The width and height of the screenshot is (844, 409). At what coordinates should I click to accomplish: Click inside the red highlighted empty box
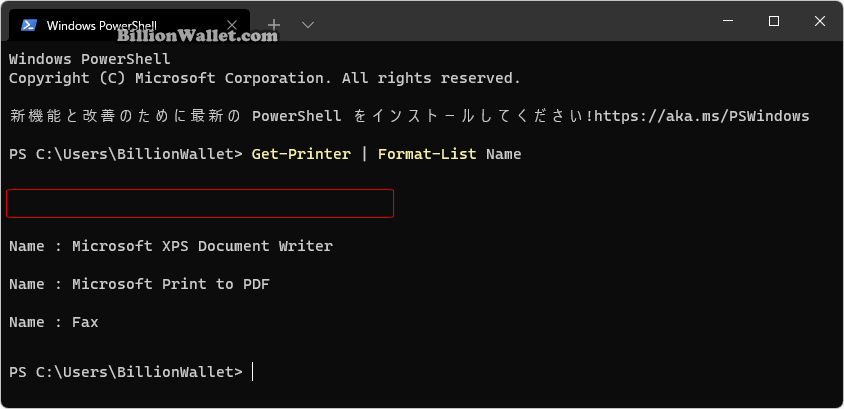[200, 203]
